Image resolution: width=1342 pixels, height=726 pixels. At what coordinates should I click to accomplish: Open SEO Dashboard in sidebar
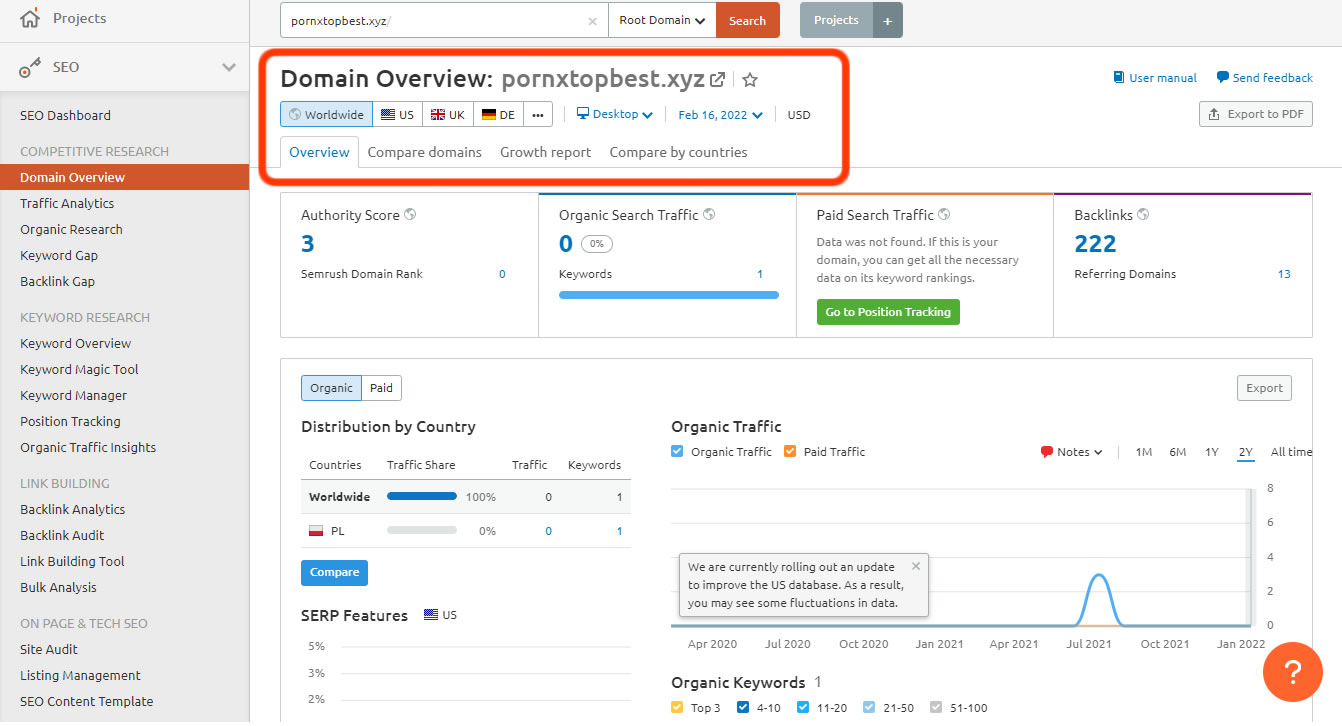(65, 115)
